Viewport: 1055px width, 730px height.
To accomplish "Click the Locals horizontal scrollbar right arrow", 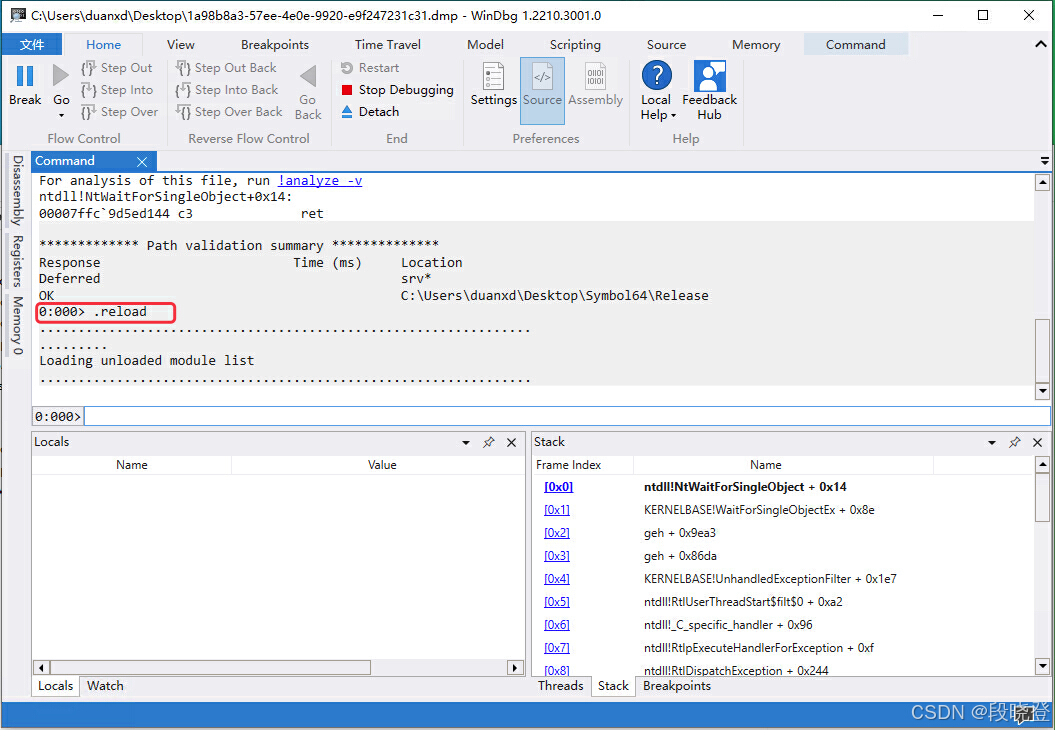I will coord(515,667).
